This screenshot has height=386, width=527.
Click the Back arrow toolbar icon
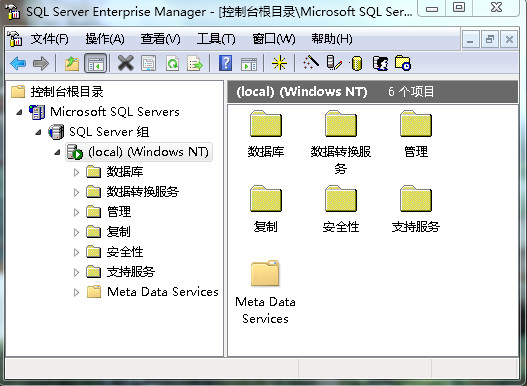tap(18, 63)
